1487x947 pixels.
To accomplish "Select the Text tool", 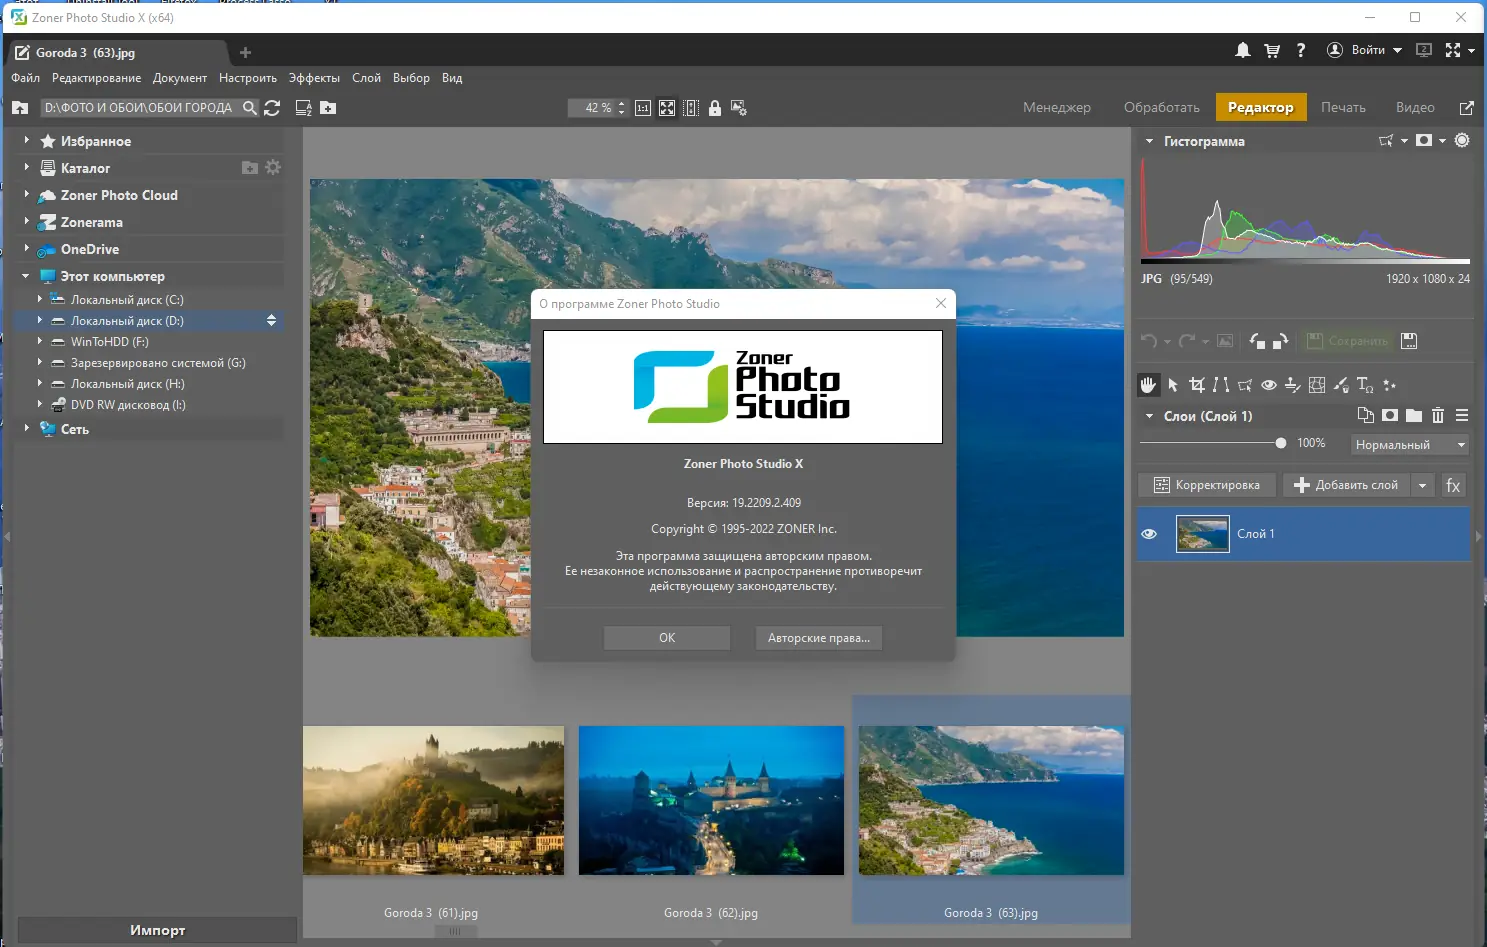I will tap(1363, 385).
